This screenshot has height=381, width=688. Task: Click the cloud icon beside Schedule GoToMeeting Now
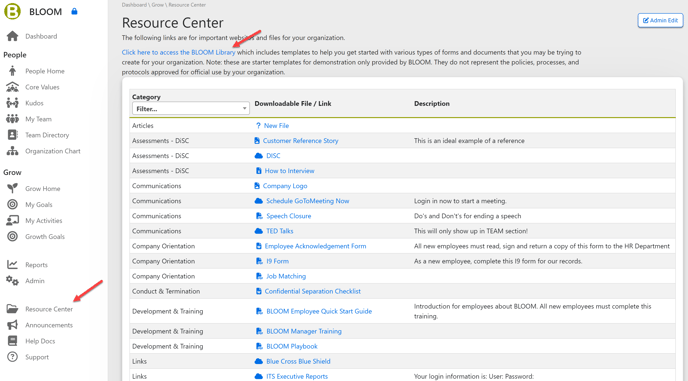[x=259, y=201]
